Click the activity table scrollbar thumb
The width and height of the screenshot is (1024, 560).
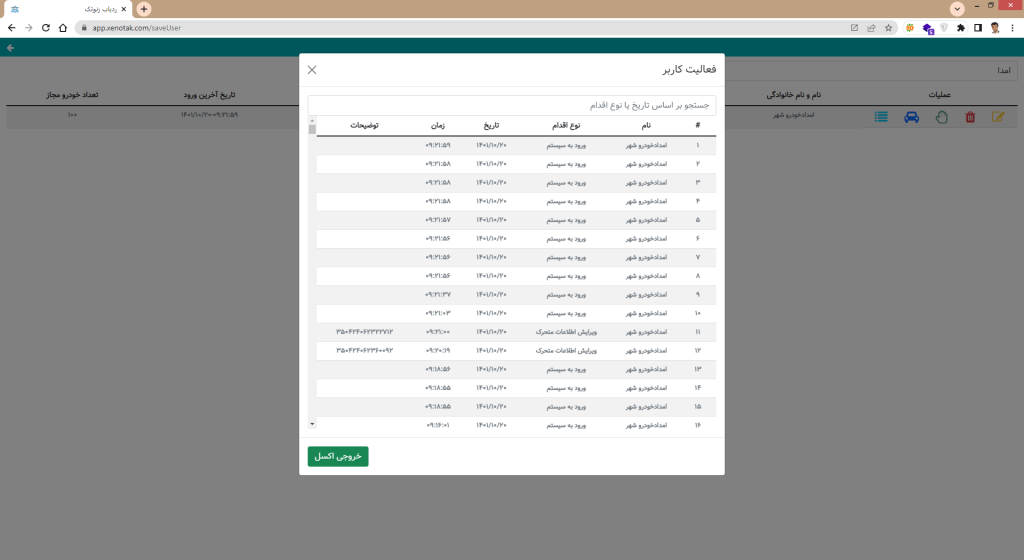pyautogui.click(x=312, y=129)
